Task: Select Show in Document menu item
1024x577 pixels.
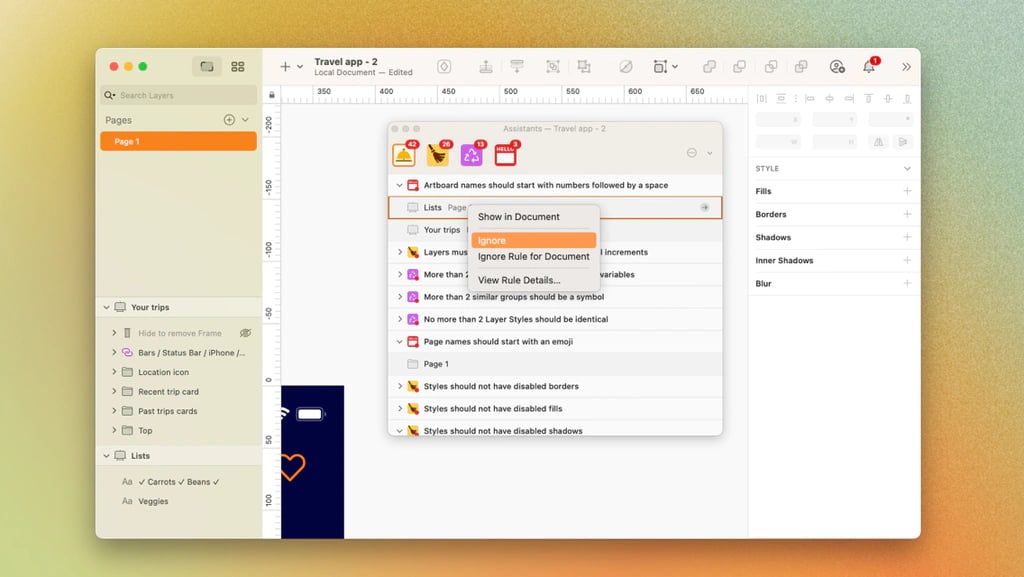Action: coord(518,217)
